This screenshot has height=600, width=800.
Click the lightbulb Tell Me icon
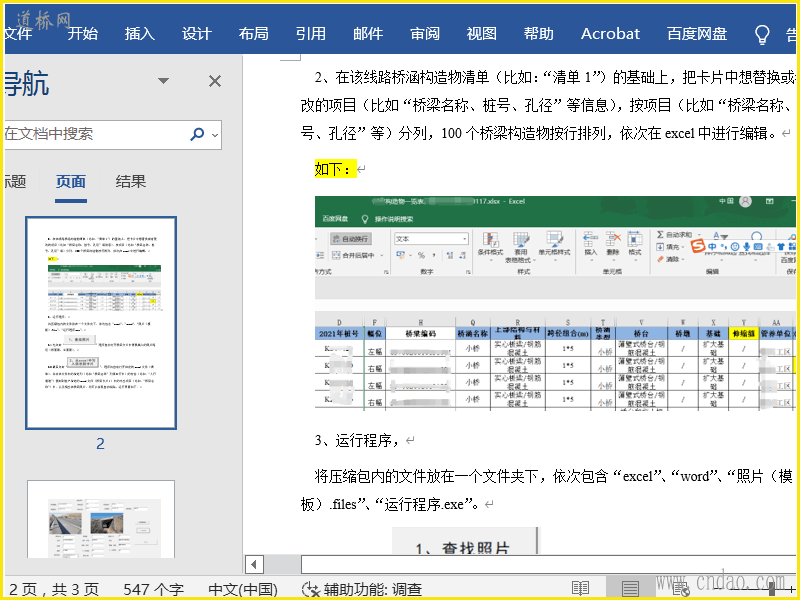(x=762, y=34)
